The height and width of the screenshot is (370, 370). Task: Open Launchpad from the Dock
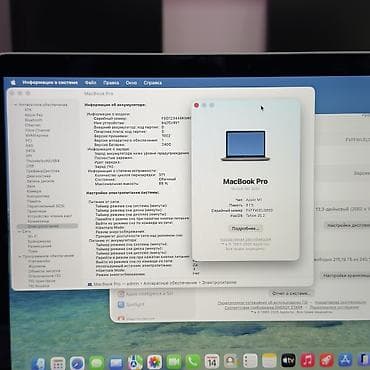click(58, 363)
